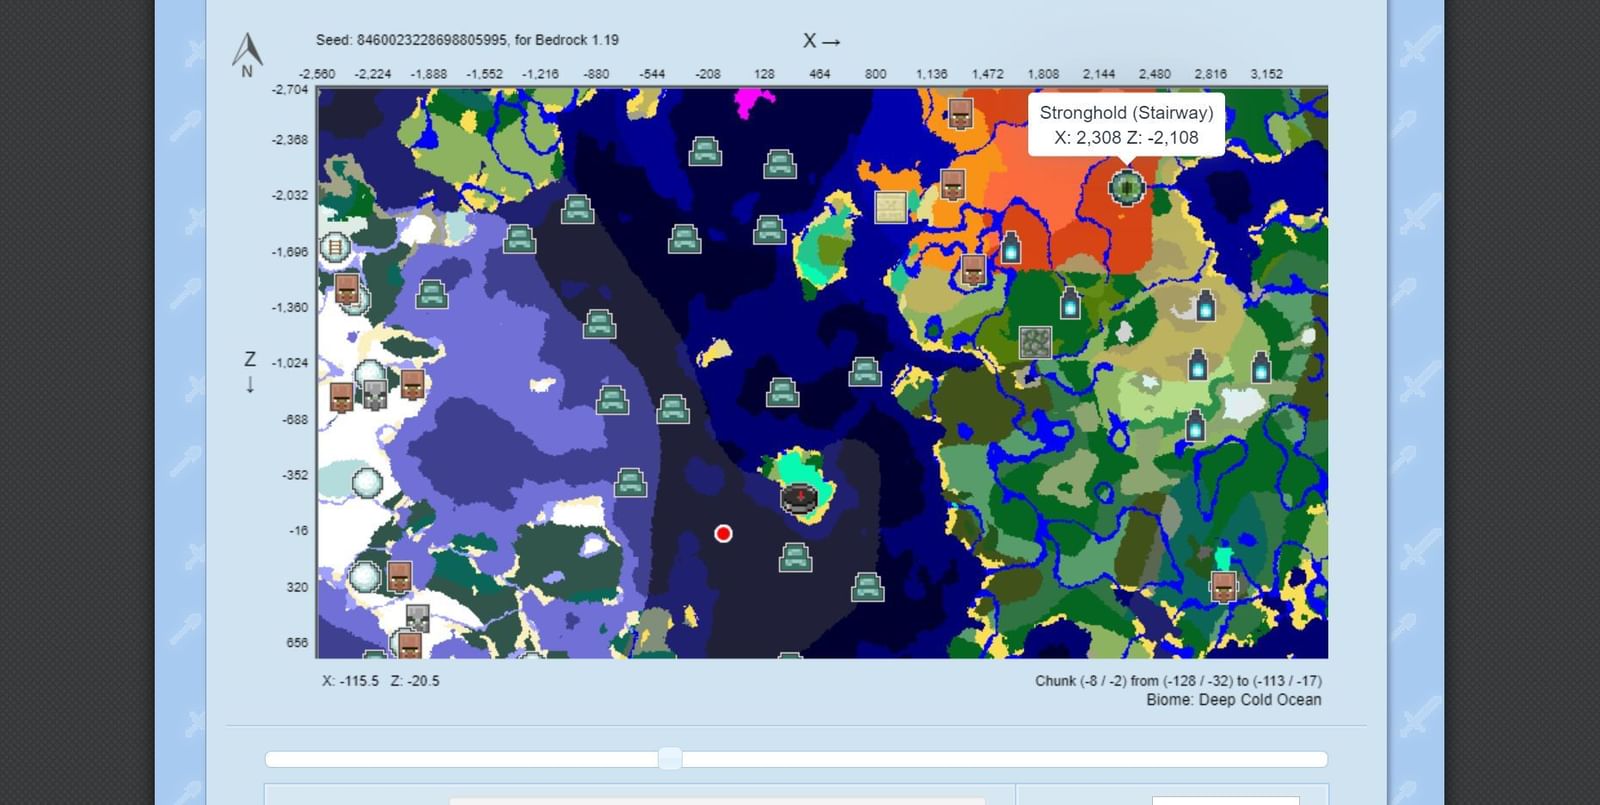Select the igloo icon with ladder

[334, 246]
